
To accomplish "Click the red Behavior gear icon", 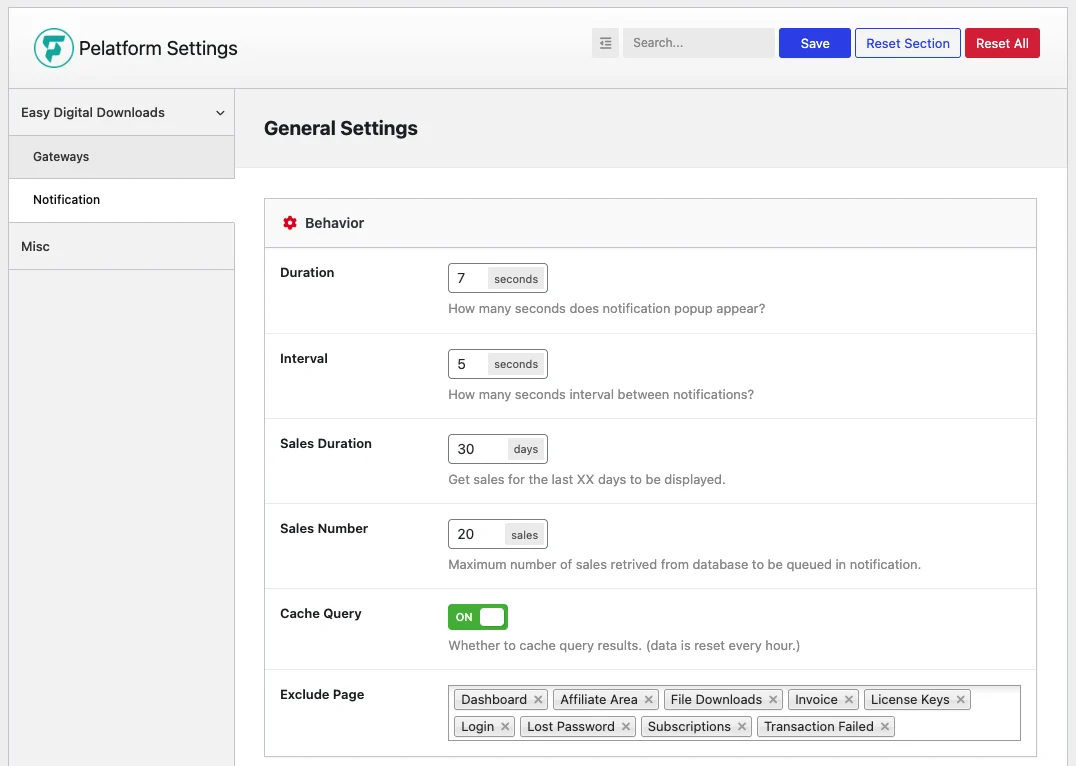I will pos(290,223).
